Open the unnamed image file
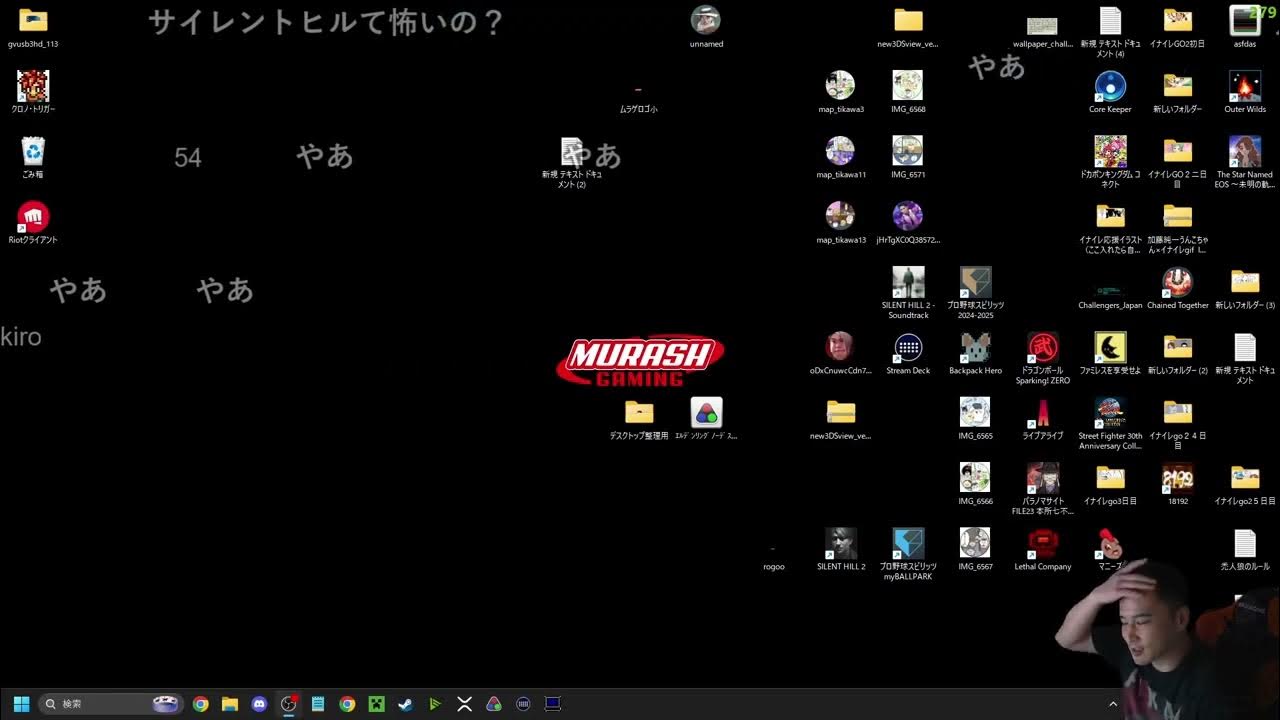 pyautogui.click(x=706, y=21)
